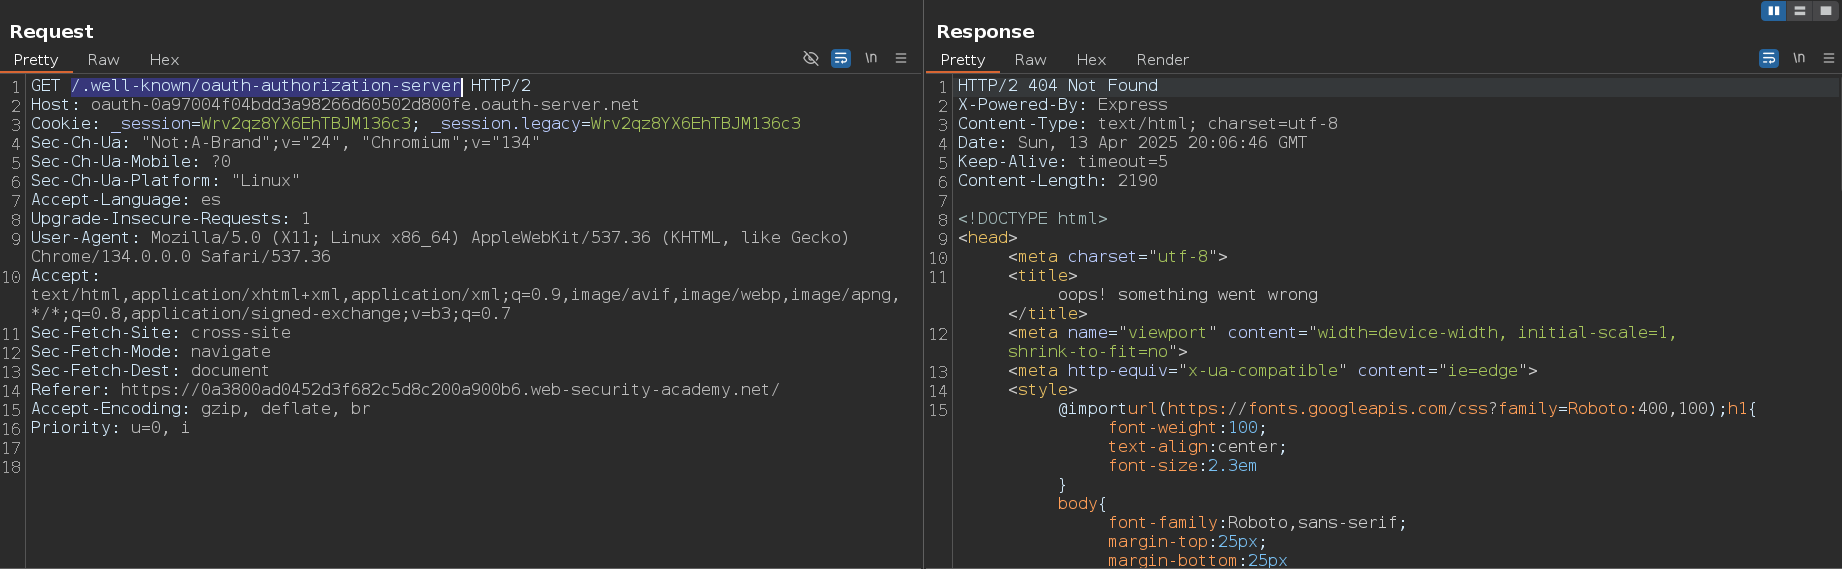Switch to the combined single-pane layout icon
The image size is (1842, 569).
click(x=1826, y=11)
